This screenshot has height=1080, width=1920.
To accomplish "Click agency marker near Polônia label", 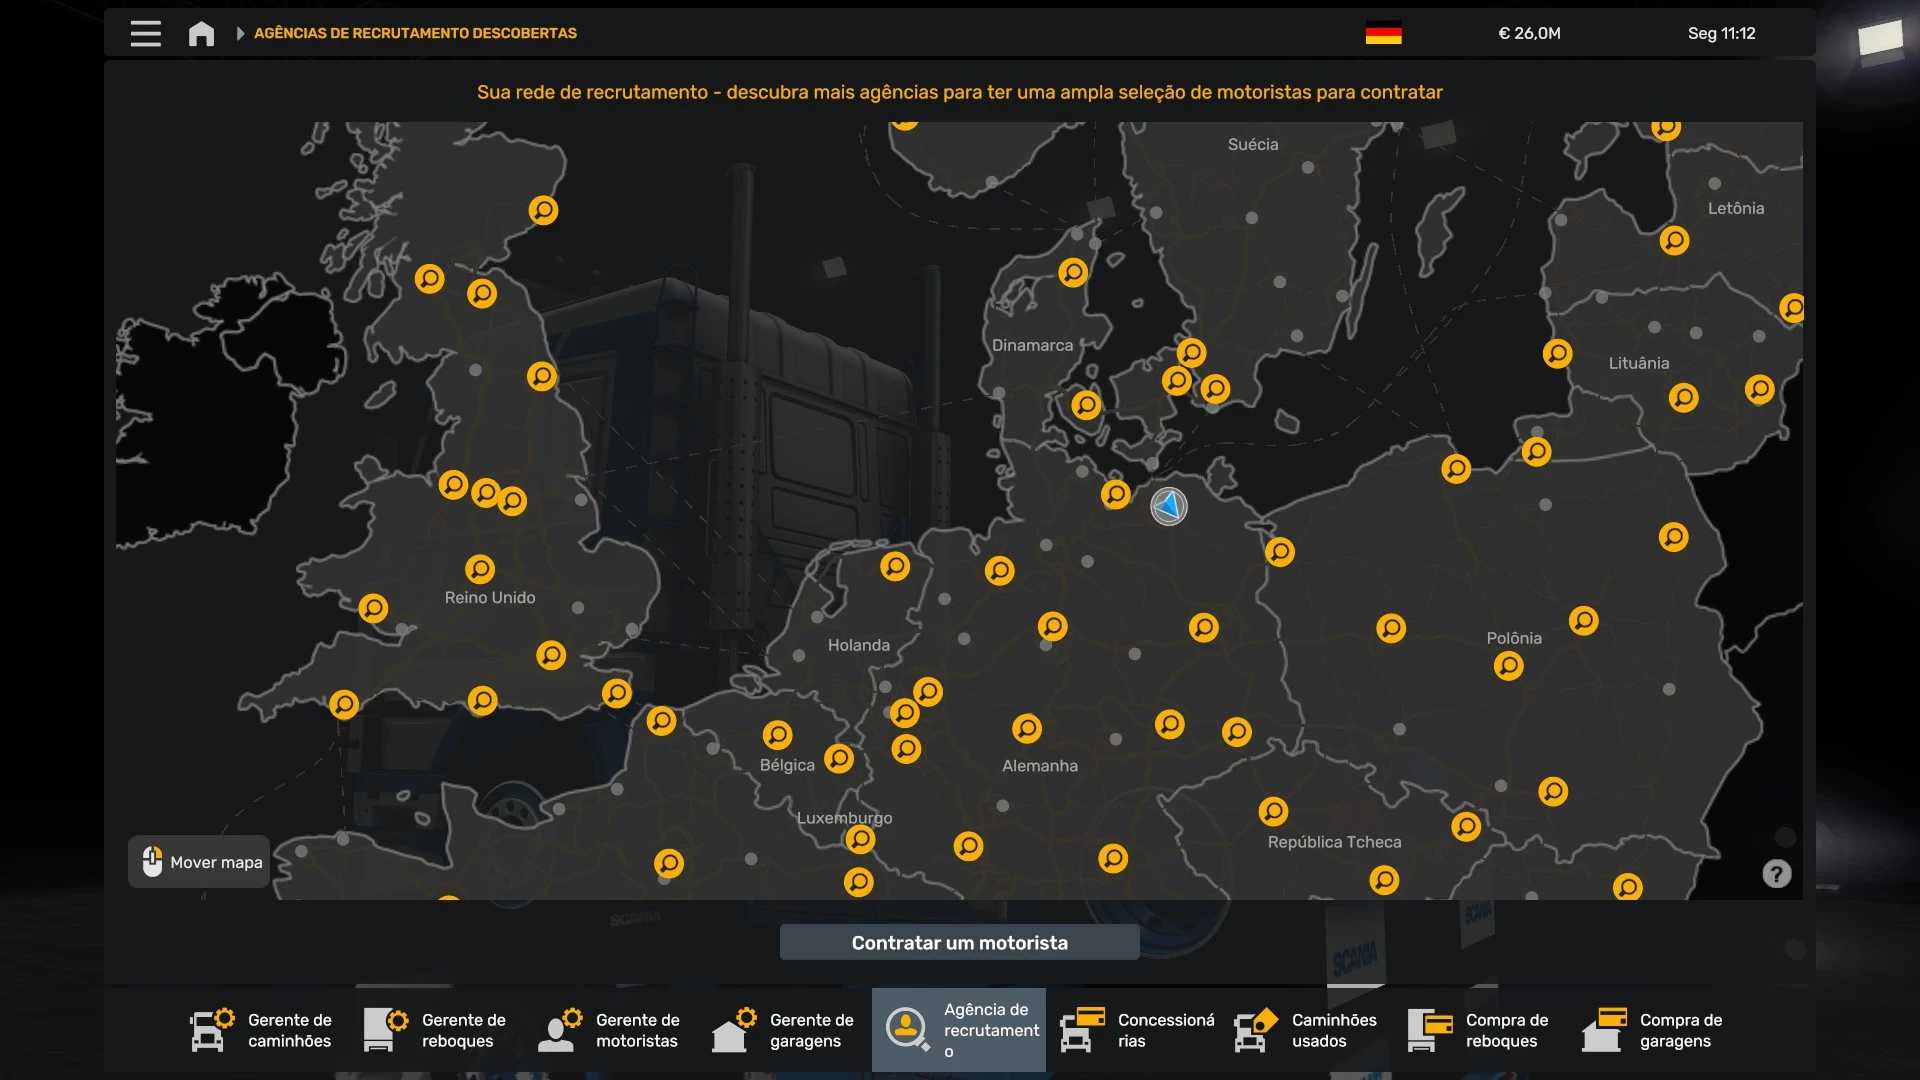I will [x=1508, y=666].
